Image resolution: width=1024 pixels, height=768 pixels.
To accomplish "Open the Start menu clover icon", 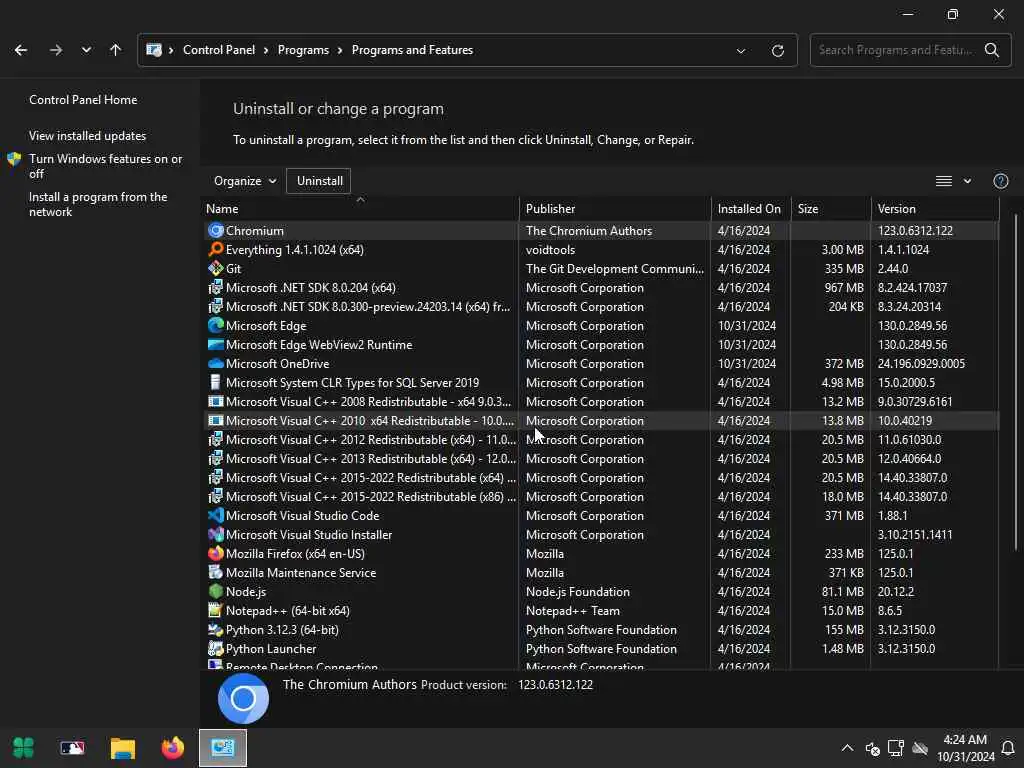I will pyautogui.click(x=24, y=748).
